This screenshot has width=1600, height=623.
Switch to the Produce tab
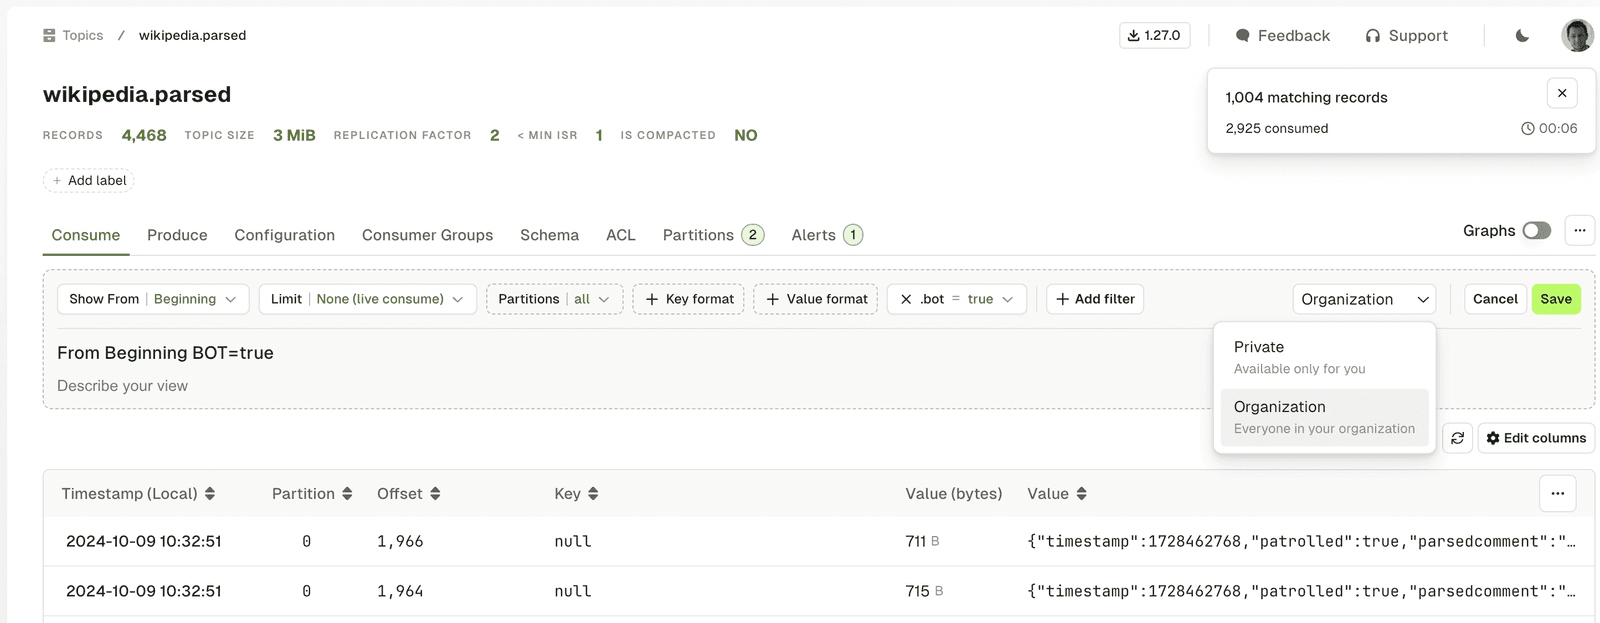point(177,235)
